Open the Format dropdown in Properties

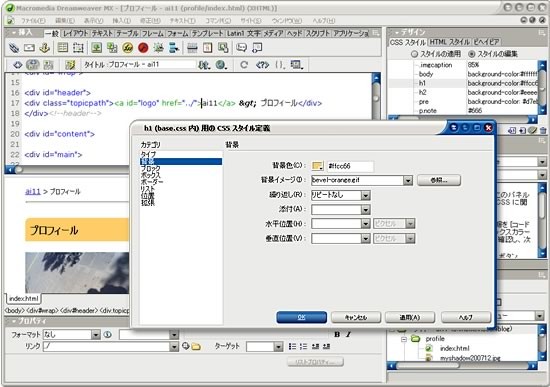(96, 335)
